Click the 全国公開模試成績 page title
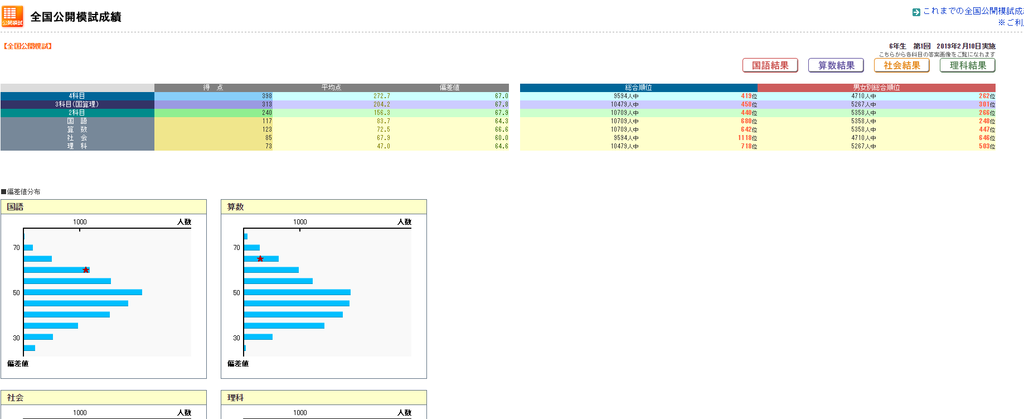The width and height of the screenshot is (1024, 419). tap(76, 17)
